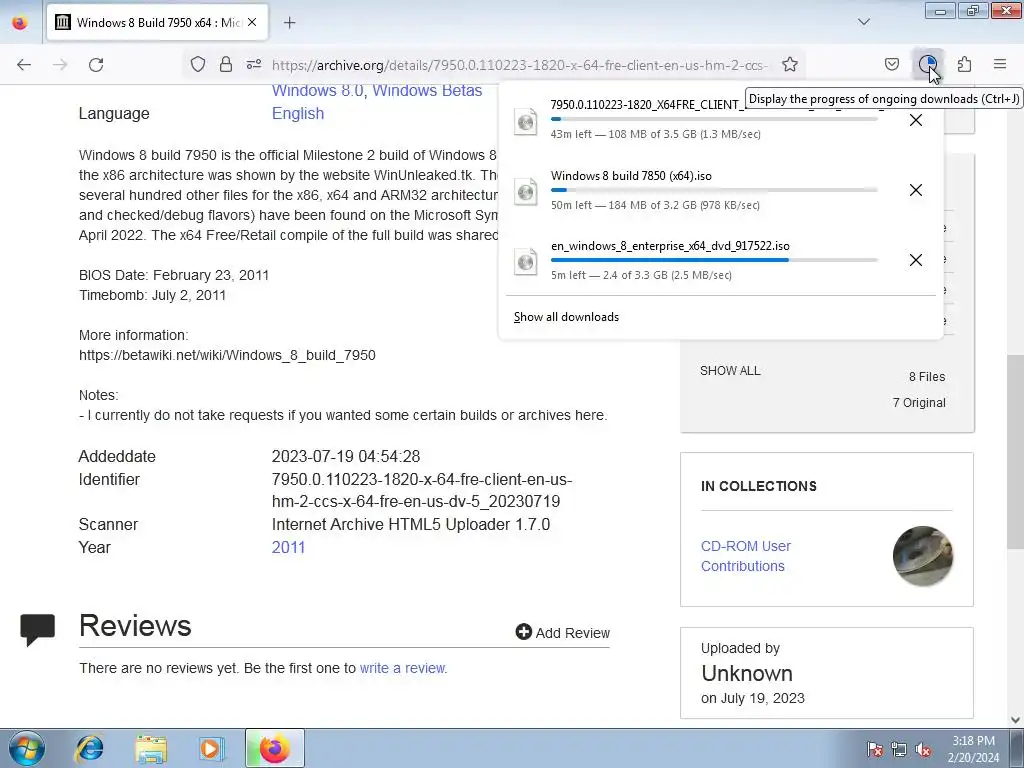Click progress bar of 7950.0.110223 download

[714, 119]
